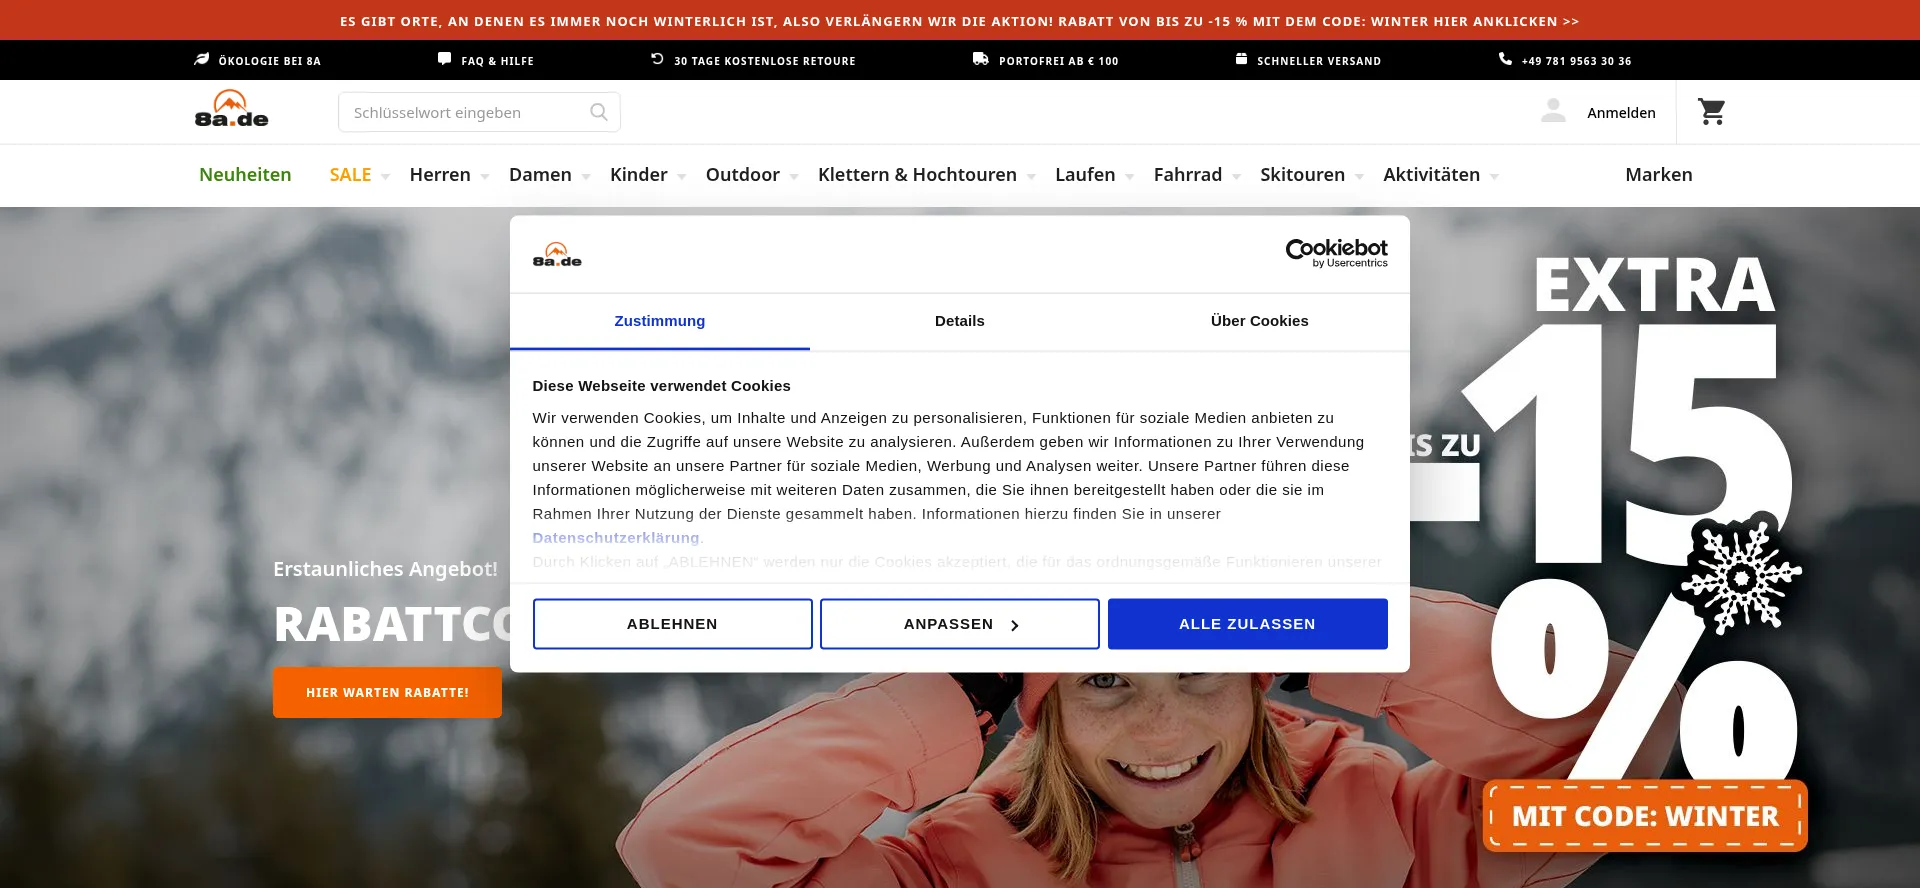Click the package icon next to Schneller Versand
This screenshot has width=1920, height=888.
(1241, 59)
